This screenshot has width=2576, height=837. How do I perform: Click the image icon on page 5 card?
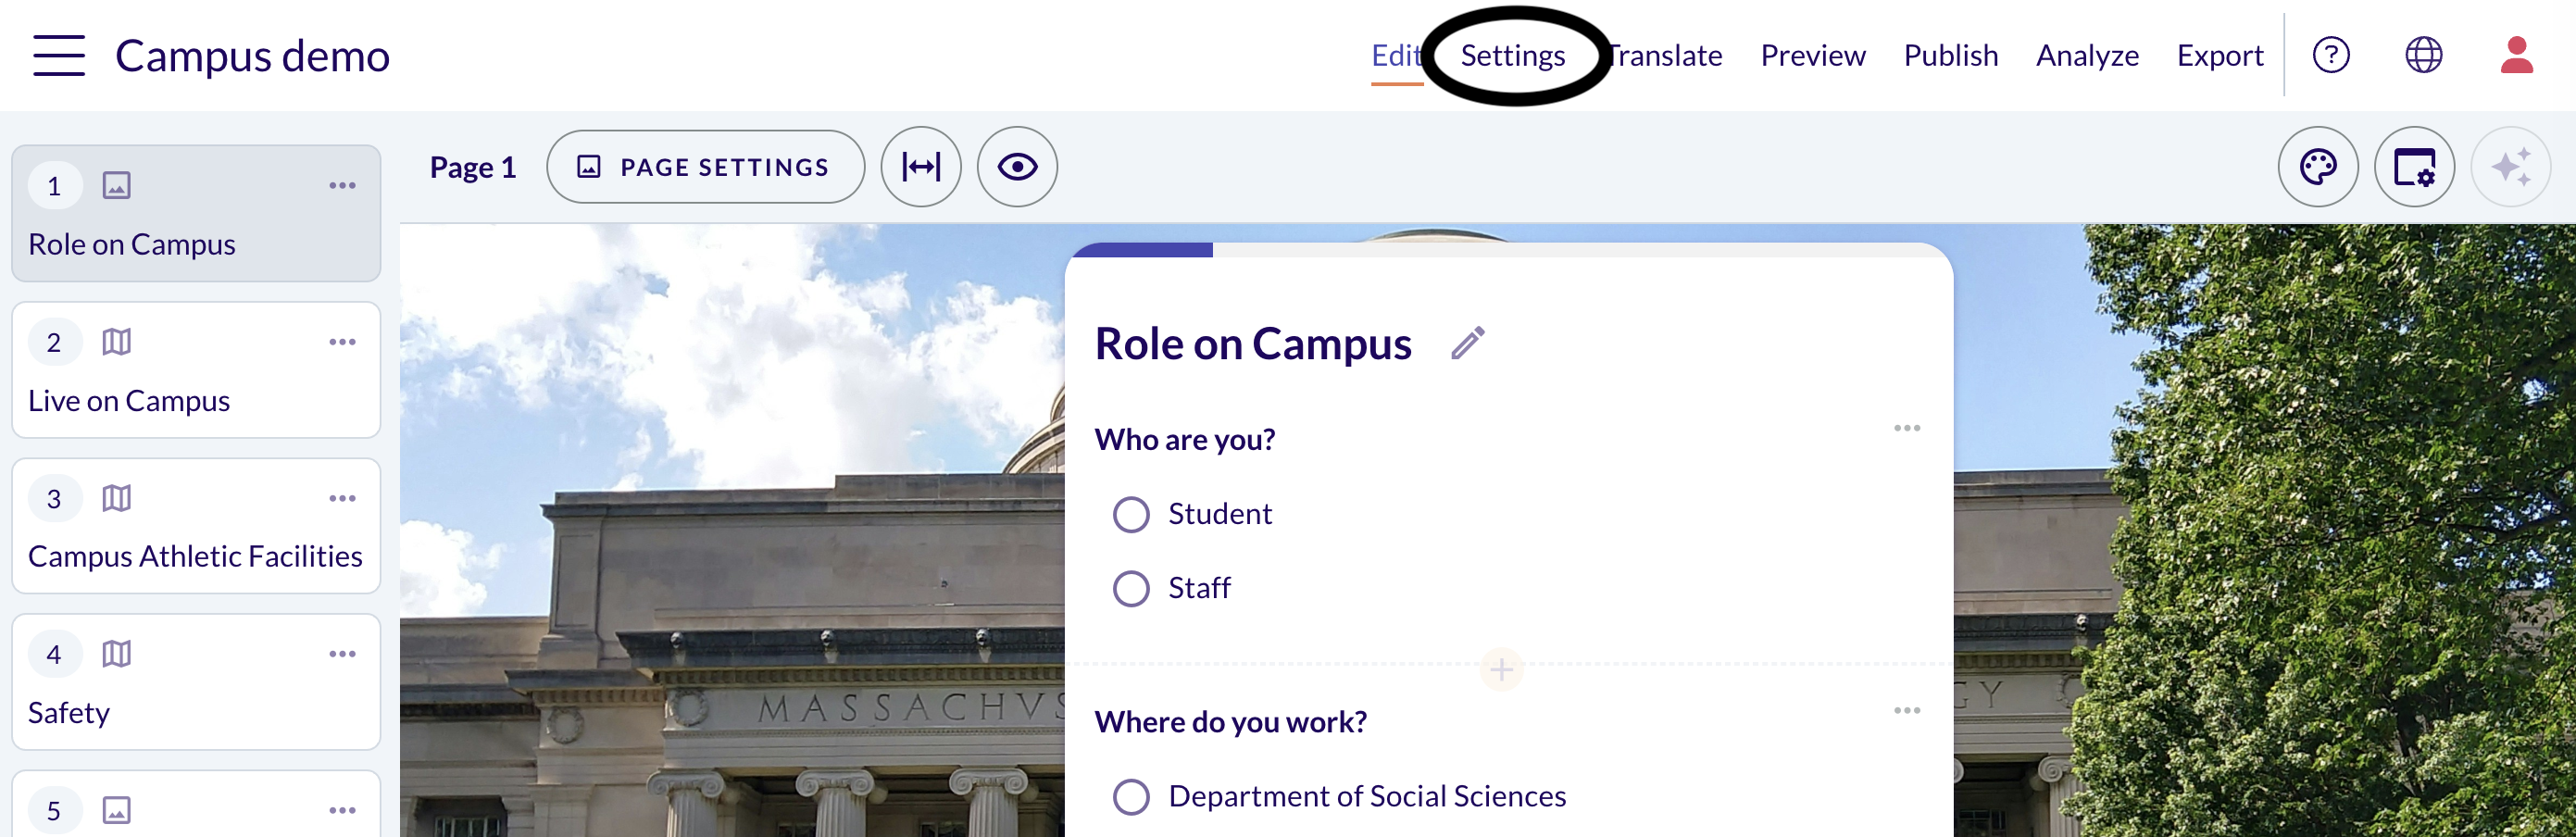(x=116, y=810)
